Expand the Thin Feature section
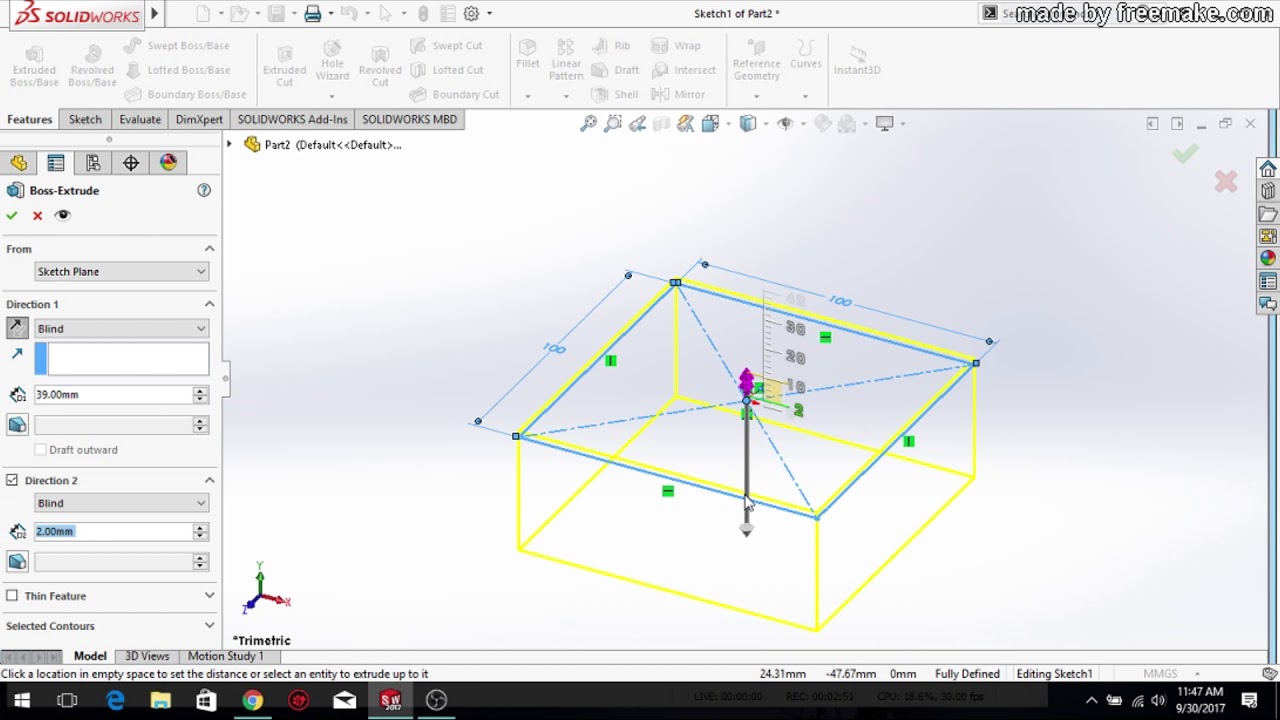The image size is (1280, 720). tap(209, 596)
